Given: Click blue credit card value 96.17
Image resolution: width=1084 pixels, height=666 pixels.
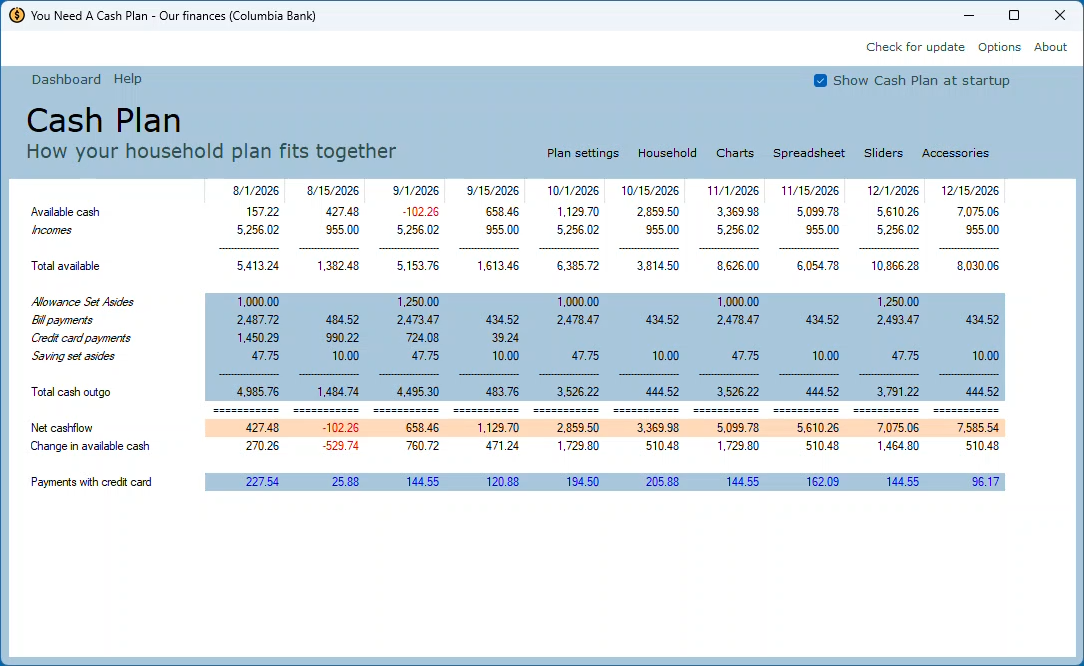Looking at the screenshot, I should pyautogui.click(x=985, y=482).
